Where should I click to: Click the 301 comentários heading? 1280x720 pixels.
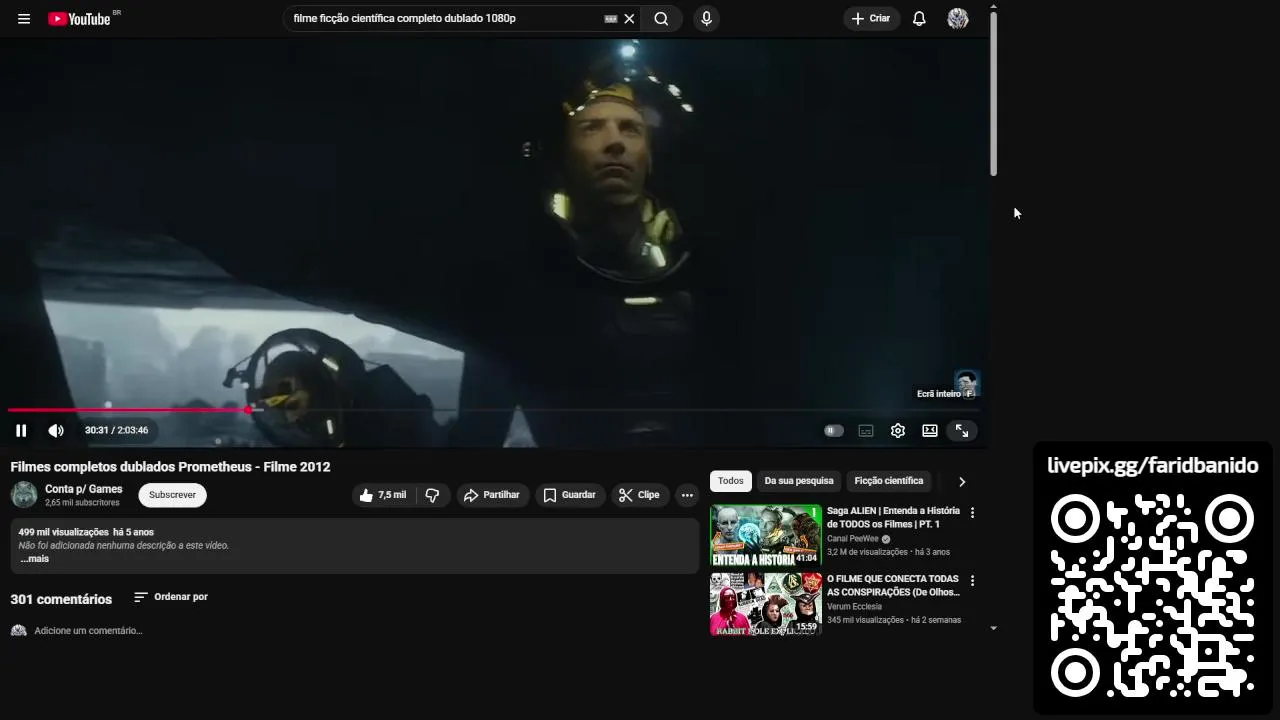(x=61, y=599)
